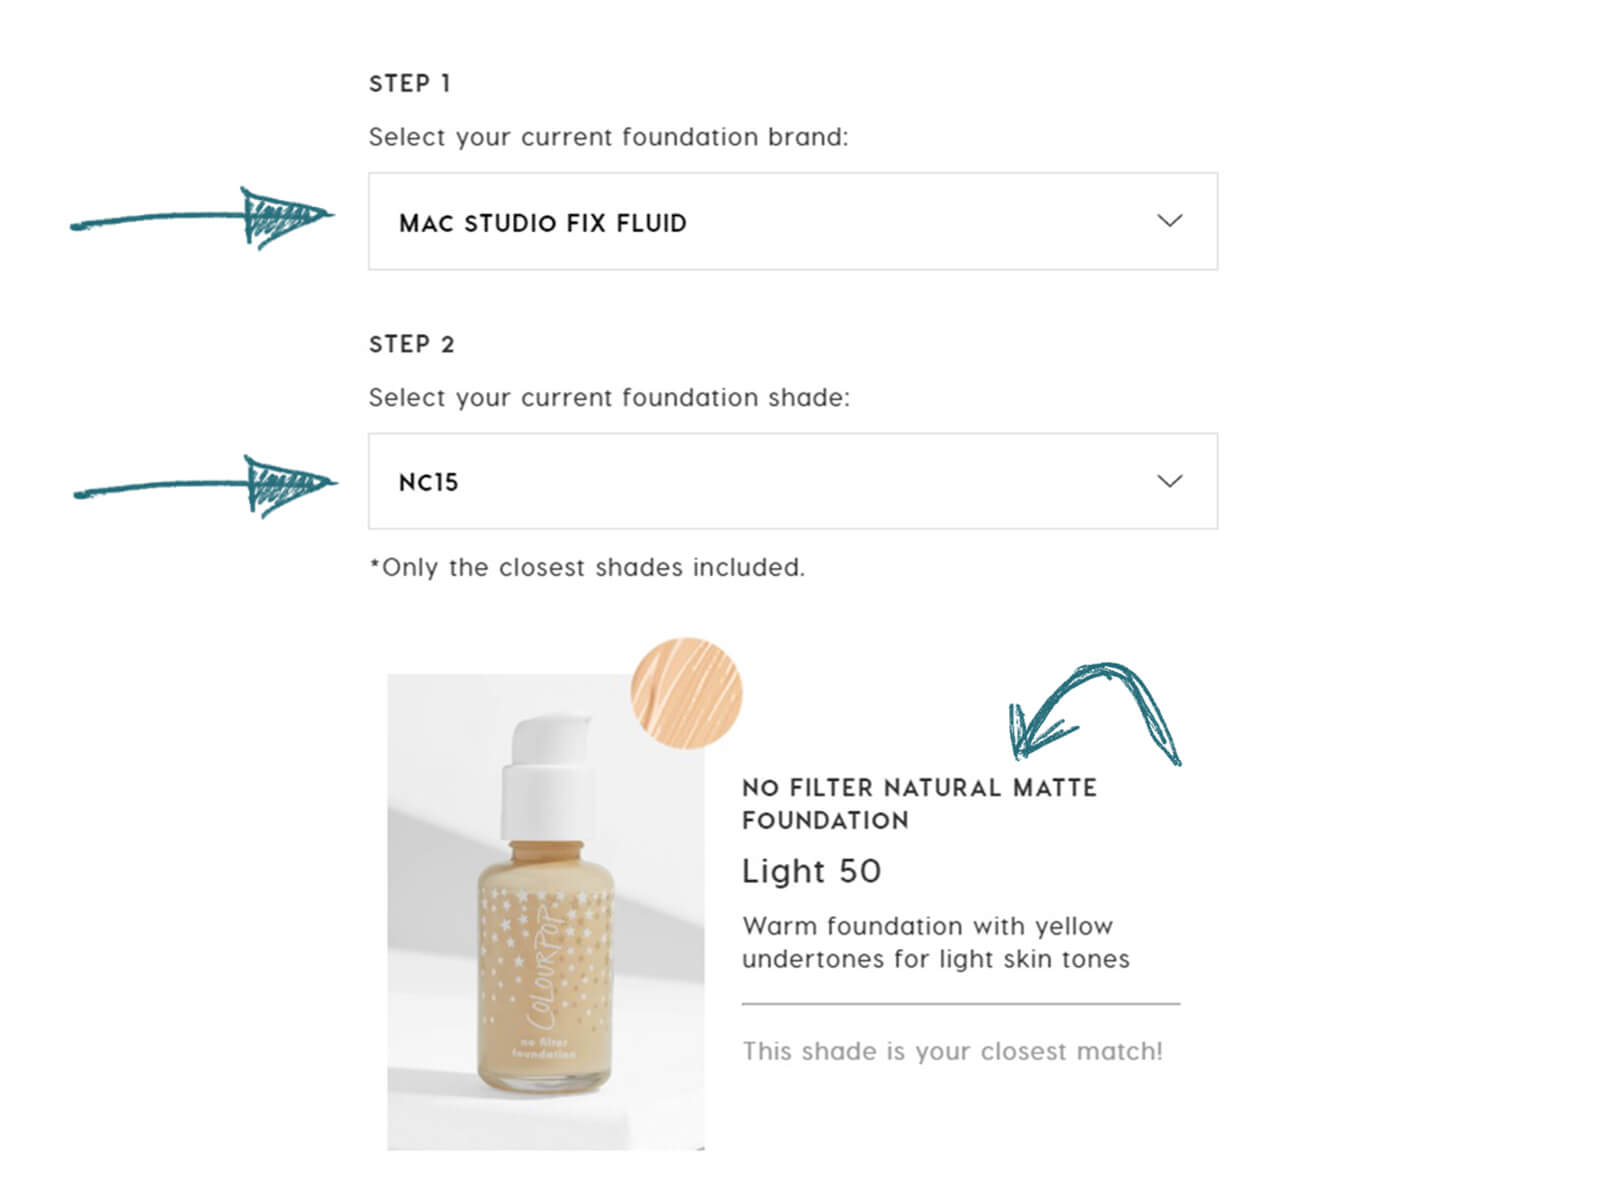
Task: Click the STEP 2 heading
Action: pos(412,345)
